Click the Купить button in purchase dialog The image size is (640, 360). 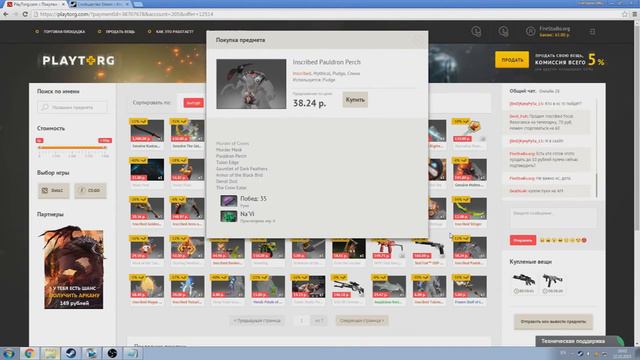[355, 100]
